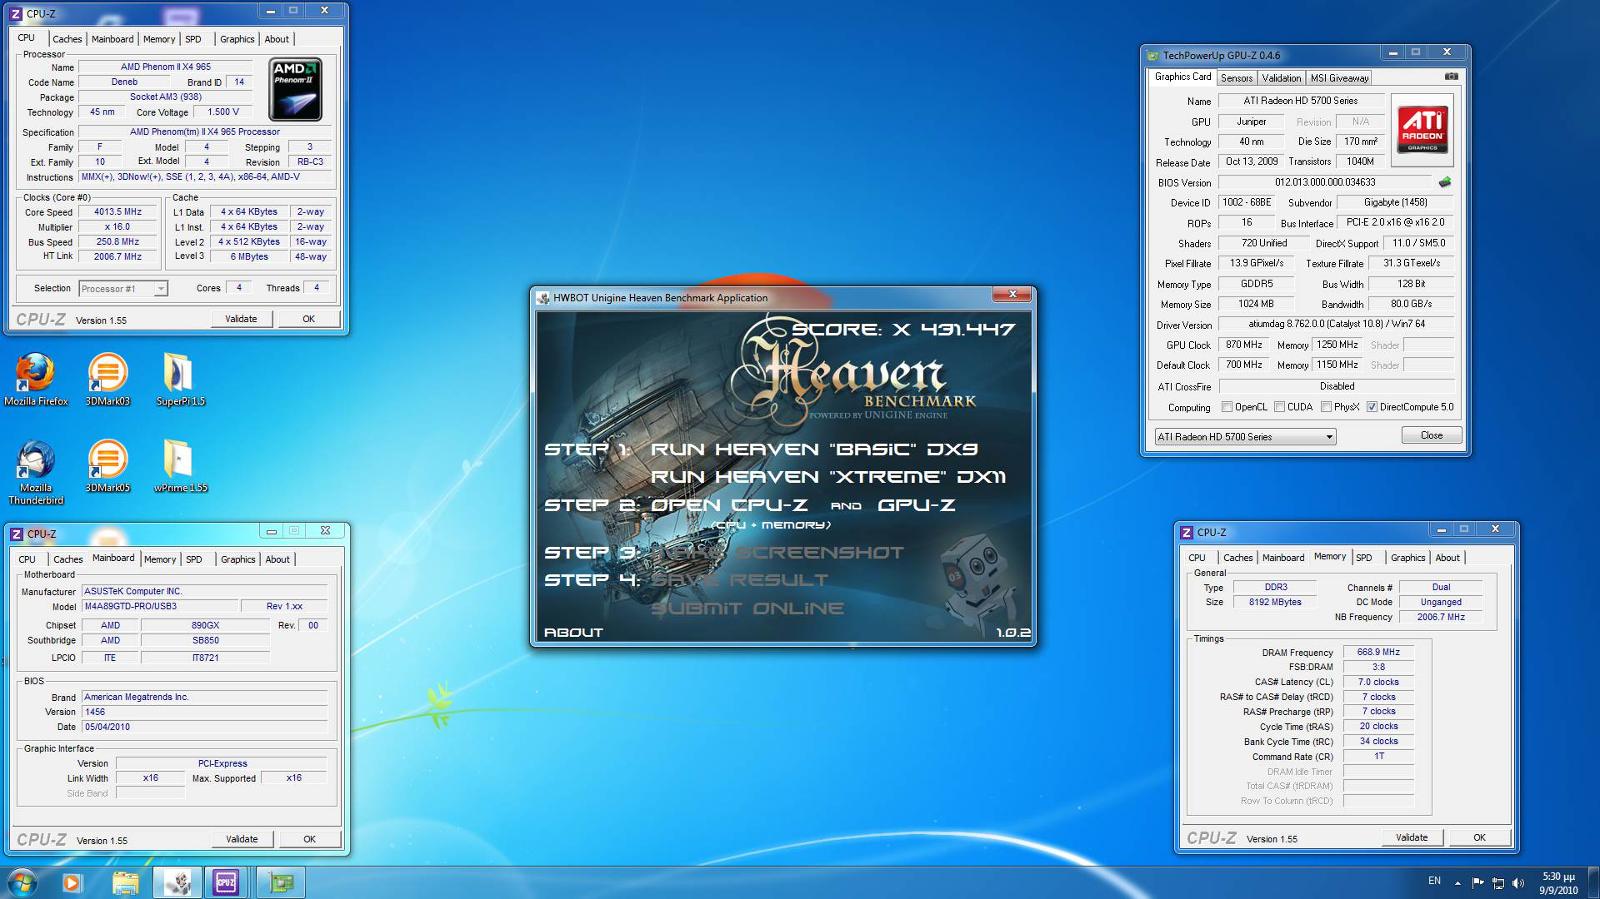
Task: Open the wPrime 1.55 desktop folder
Action: (180, 466)
